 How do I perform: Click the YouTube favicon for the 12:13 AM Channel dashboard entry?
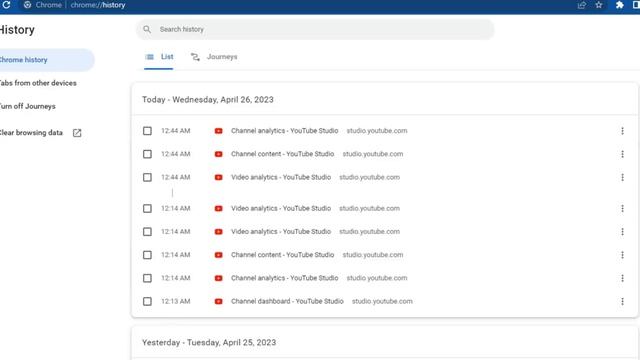pyautogui.click(x=218, y=301)
